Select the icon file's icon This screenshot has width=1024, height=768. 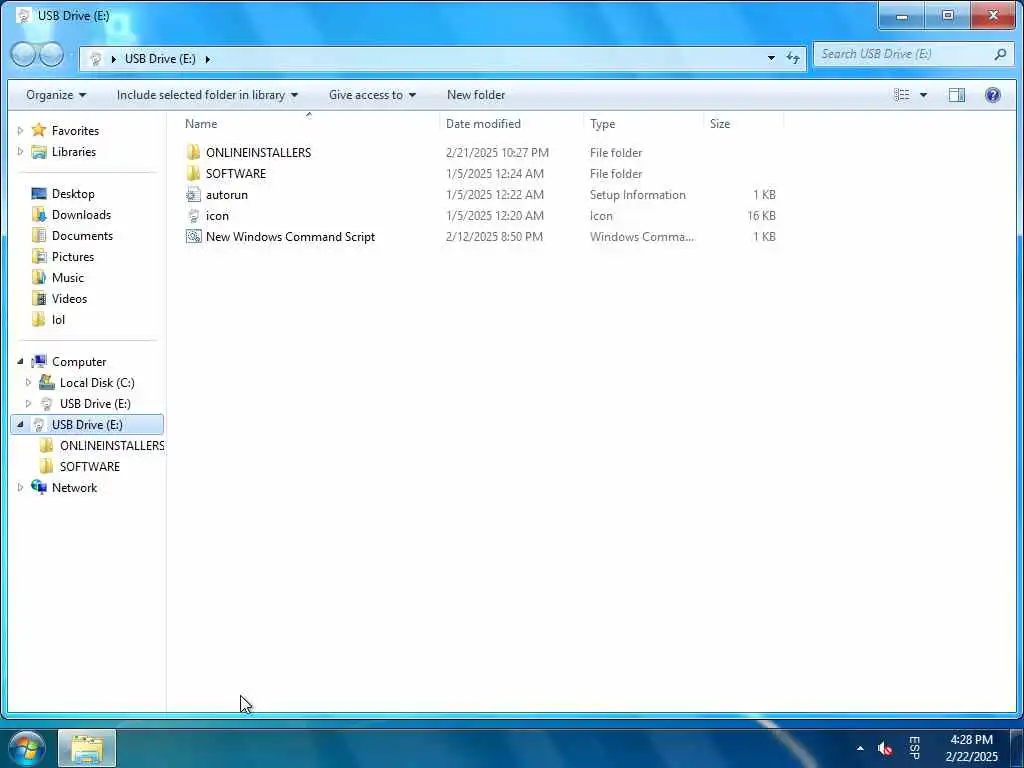[x=193, y=216]
